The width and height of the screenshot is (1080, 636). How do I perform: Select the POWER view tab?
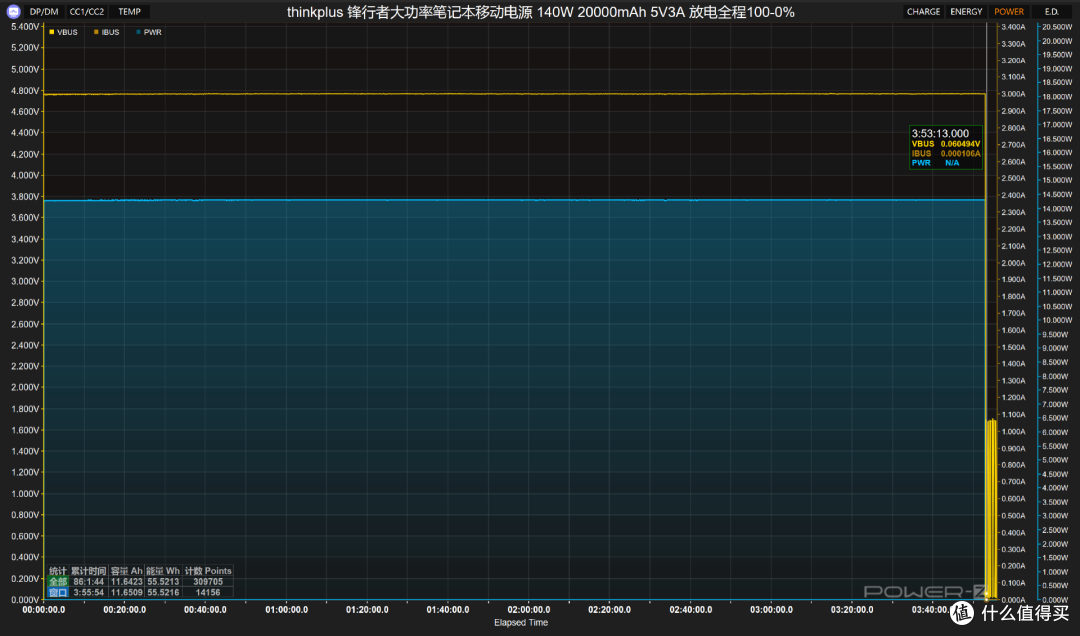tap(1008, 12)
